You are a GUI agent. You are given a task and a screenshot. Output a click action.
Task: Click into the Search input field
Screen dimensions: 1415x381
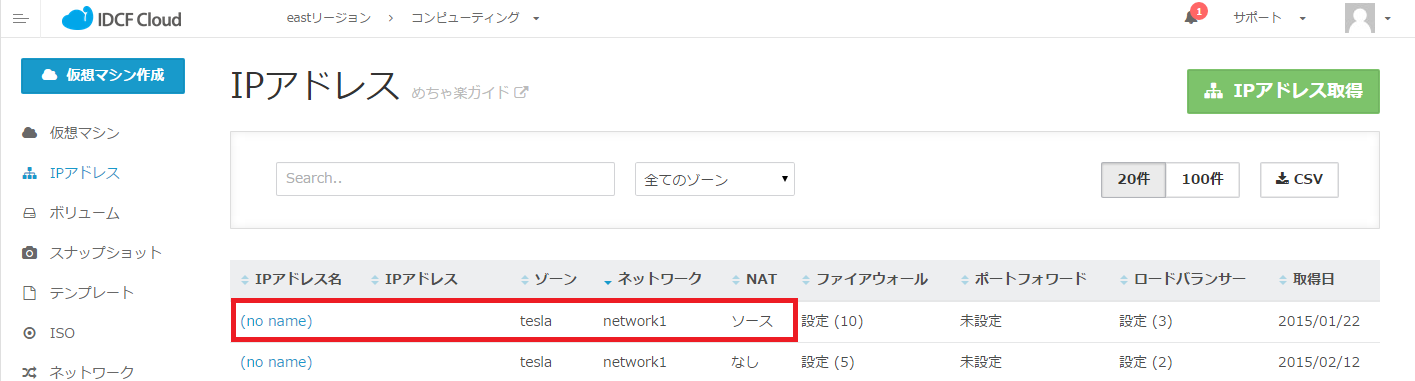445,179
